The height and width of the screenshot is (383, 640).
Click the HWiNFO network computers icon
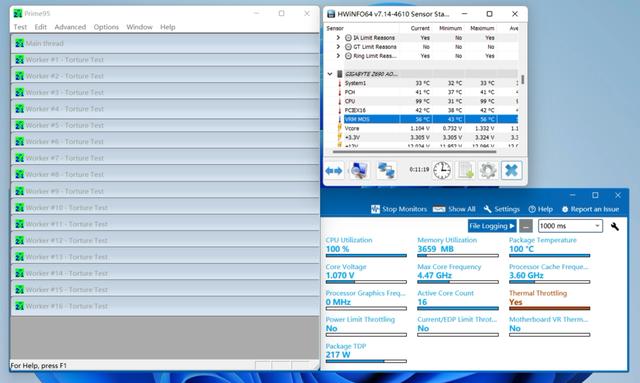(x=386, y=170)
